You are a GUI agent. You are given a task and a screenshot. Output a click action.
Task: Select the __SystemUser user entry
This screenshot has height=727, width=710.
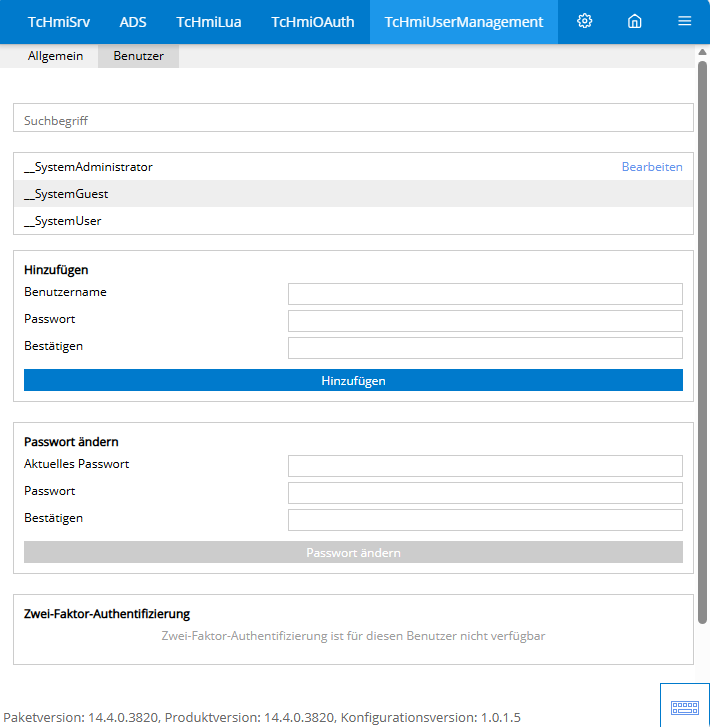(x=62, y=221)
